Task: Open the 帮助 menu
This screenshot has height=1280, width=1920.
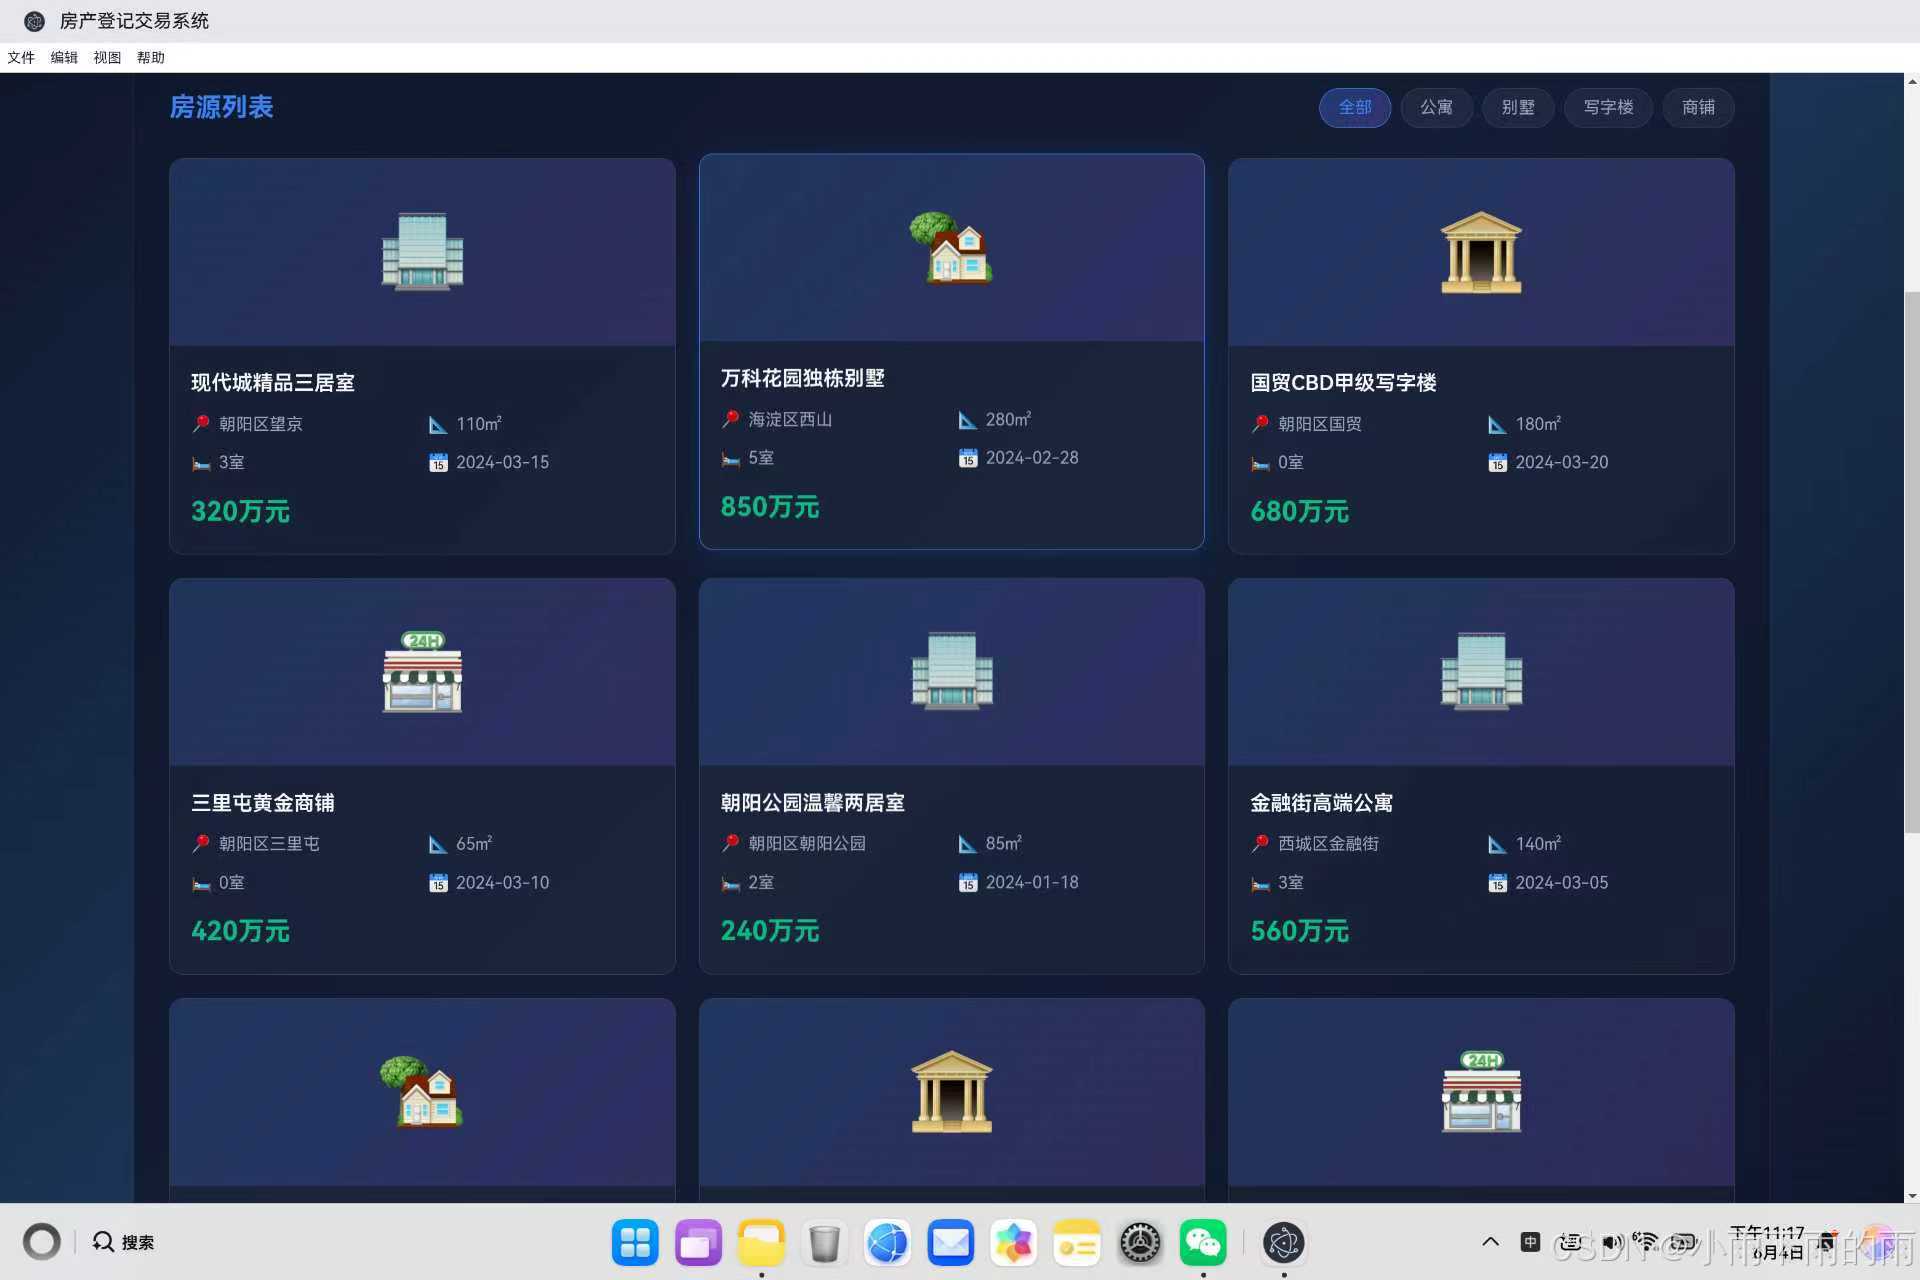Action: coord(151,57)
